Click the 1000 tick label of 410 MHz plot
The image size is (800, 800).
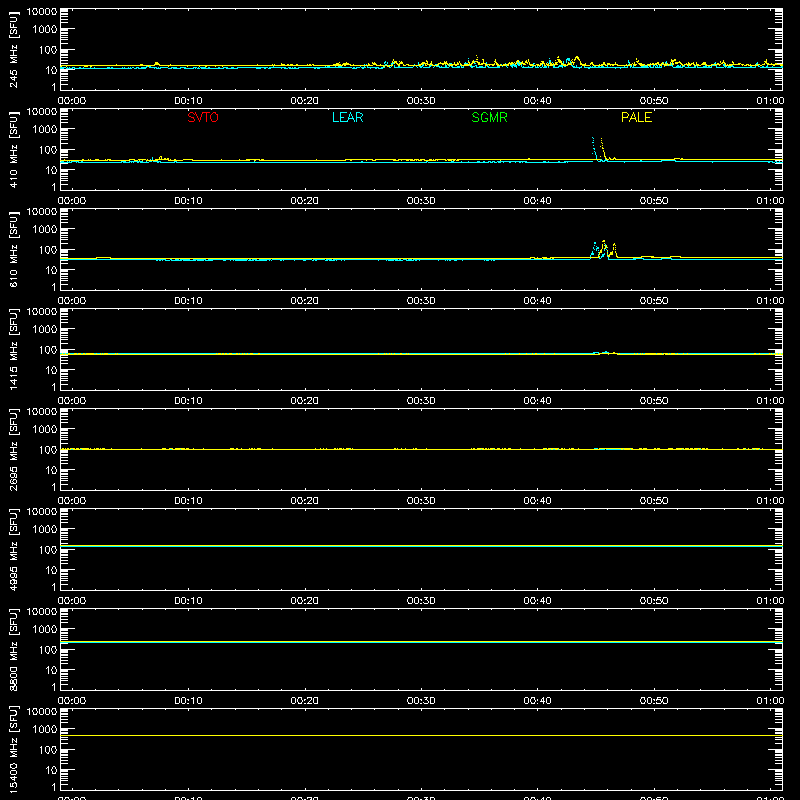point(45,130)
